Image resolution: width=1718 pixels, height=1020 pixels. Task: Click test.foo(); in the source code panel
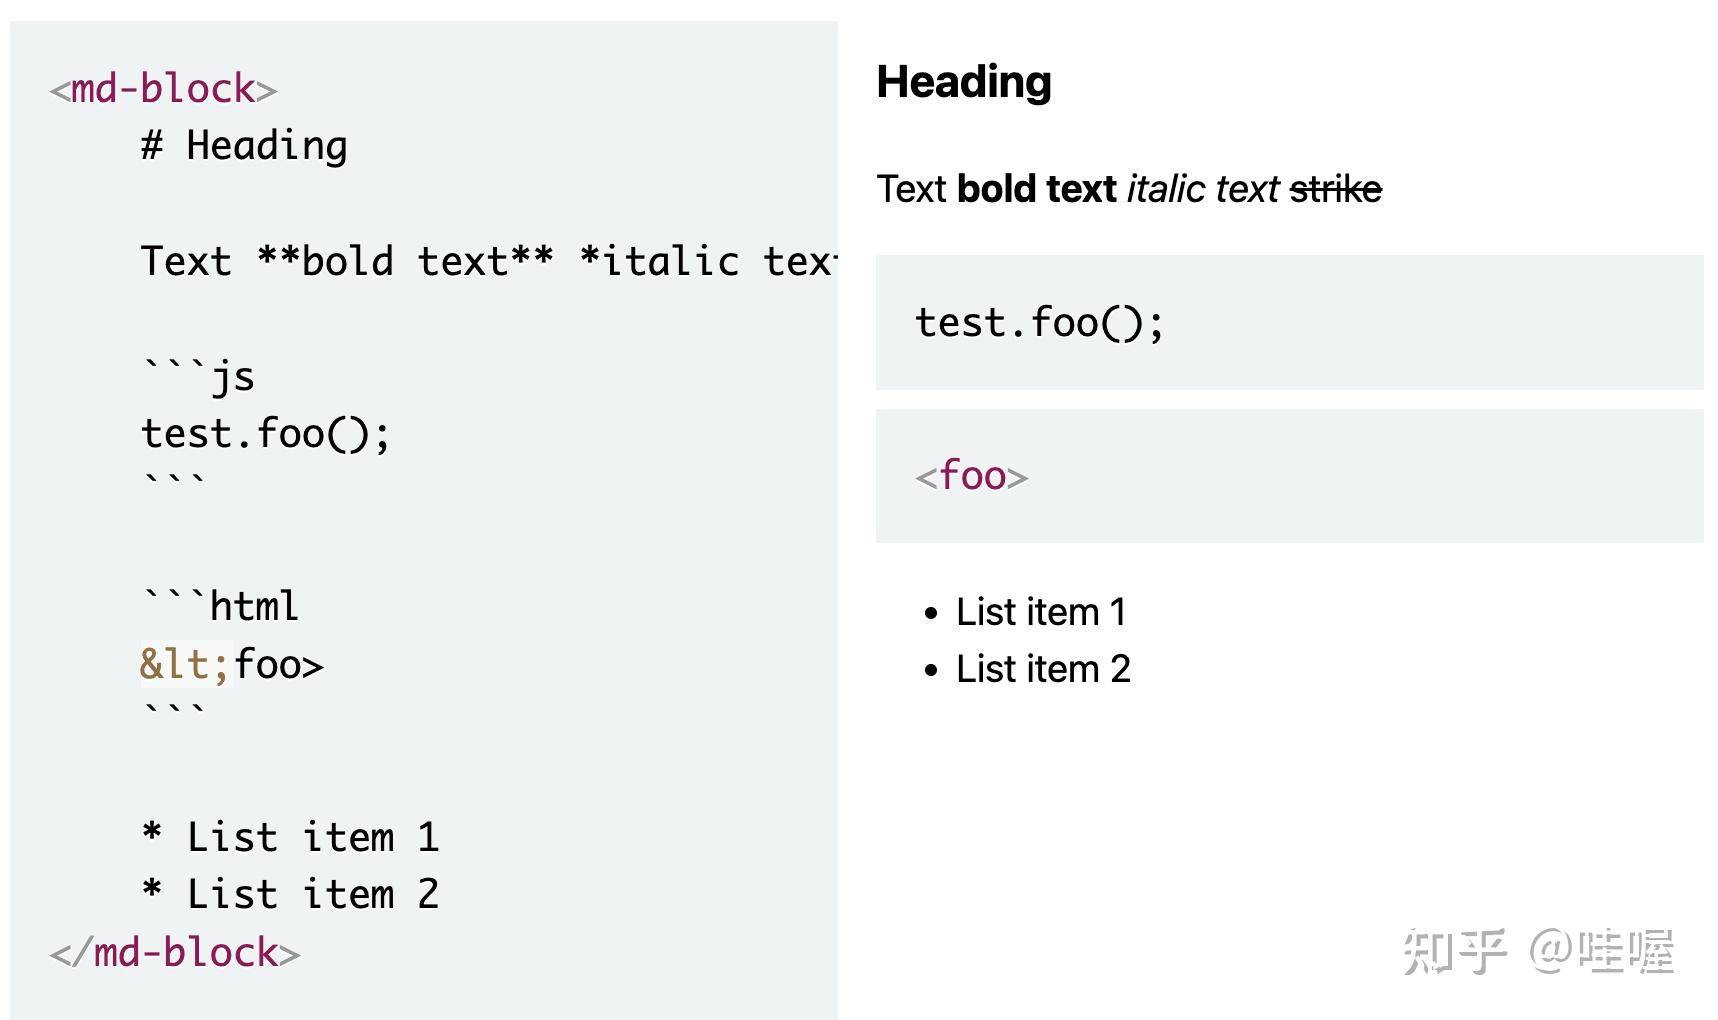265,434
